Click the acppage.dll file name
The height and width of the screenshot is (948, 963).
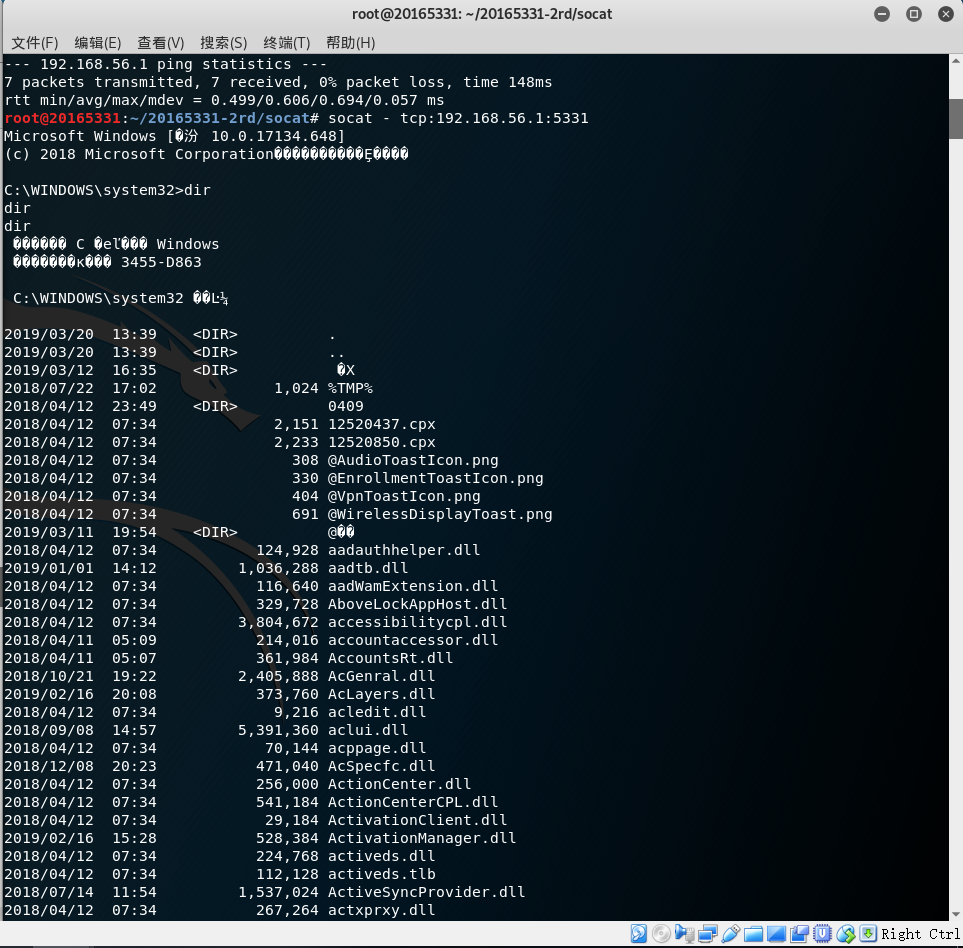377,748
